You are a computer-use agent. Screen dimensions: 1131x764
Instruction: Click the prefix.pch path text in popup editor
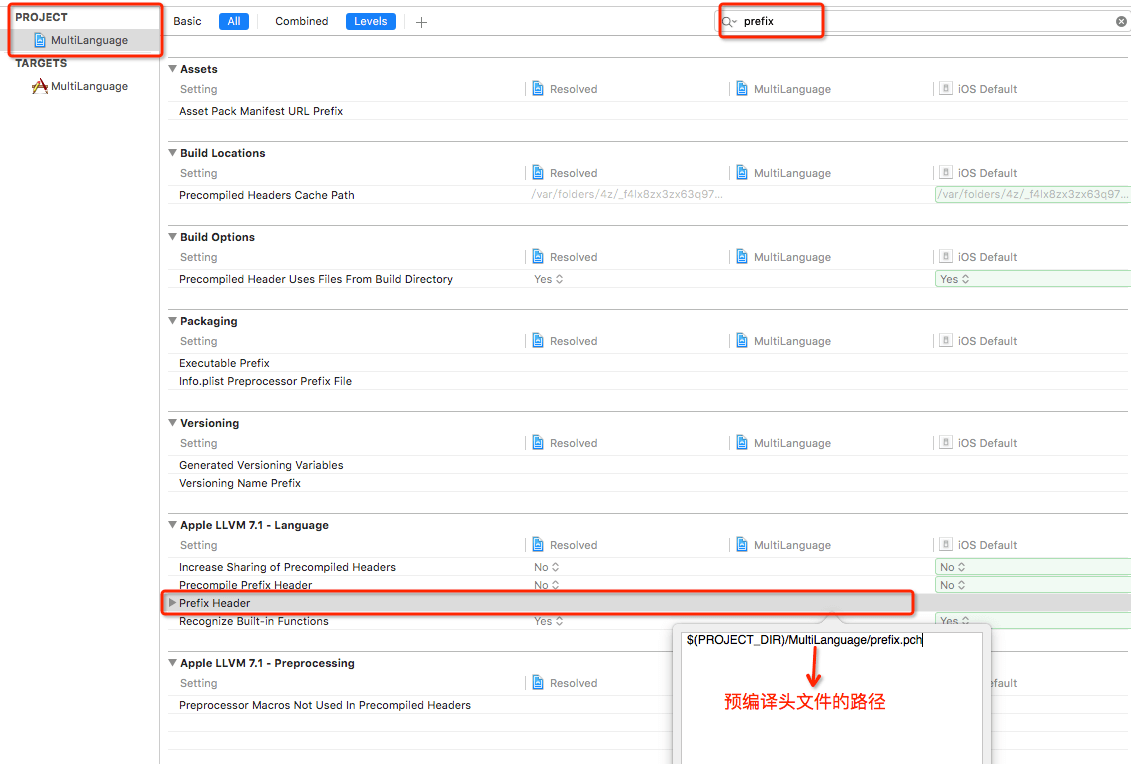click(x=803, y=640)
